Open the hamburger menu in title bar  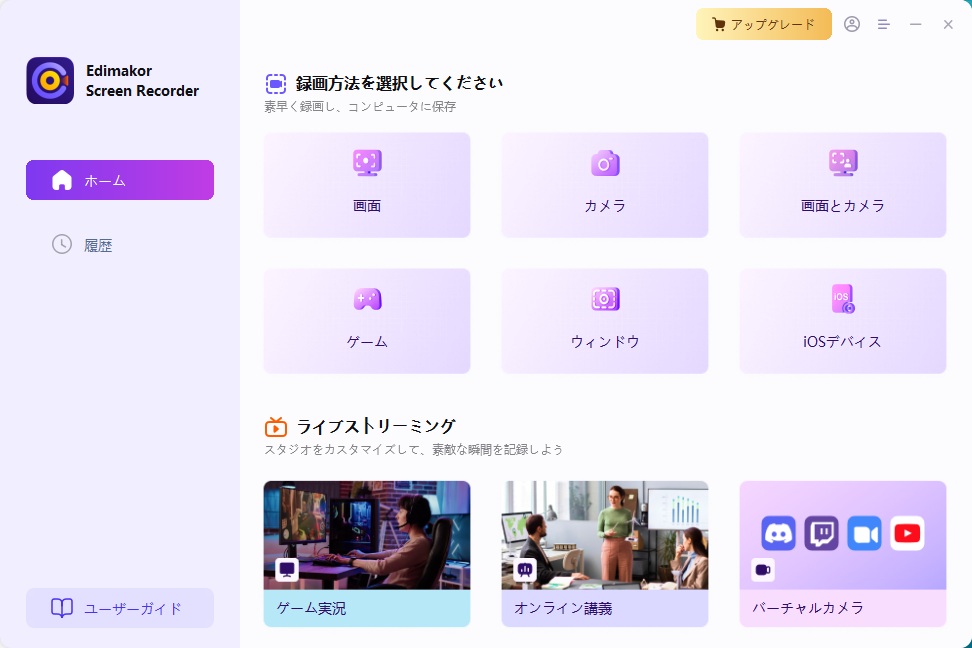[884, 24]
